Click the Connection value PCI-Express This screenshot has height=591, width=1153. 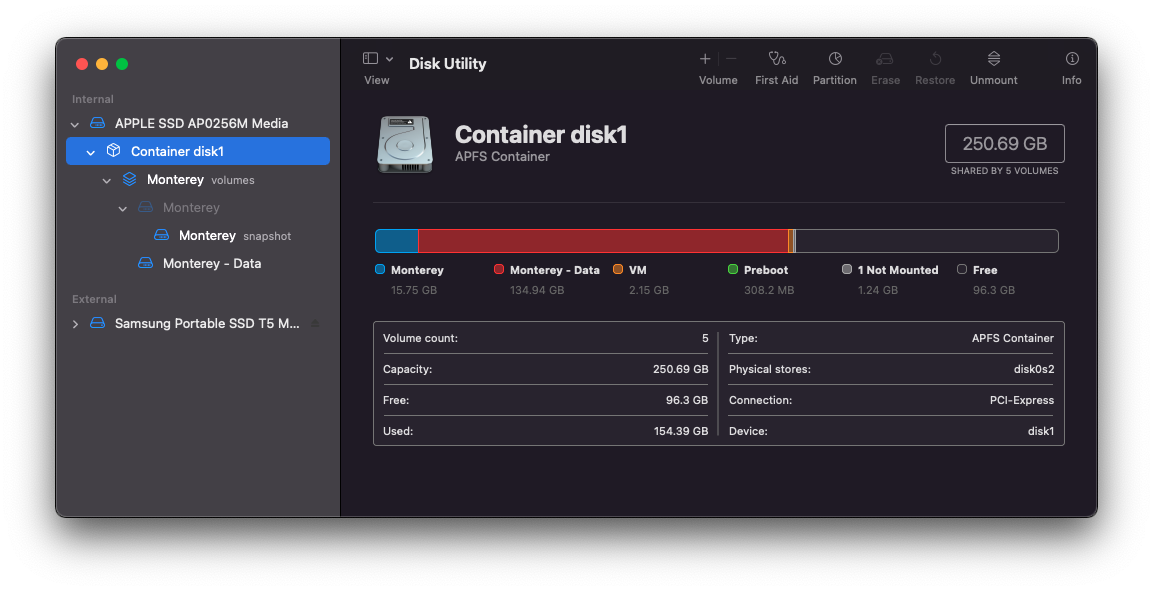pos(1021,400)
